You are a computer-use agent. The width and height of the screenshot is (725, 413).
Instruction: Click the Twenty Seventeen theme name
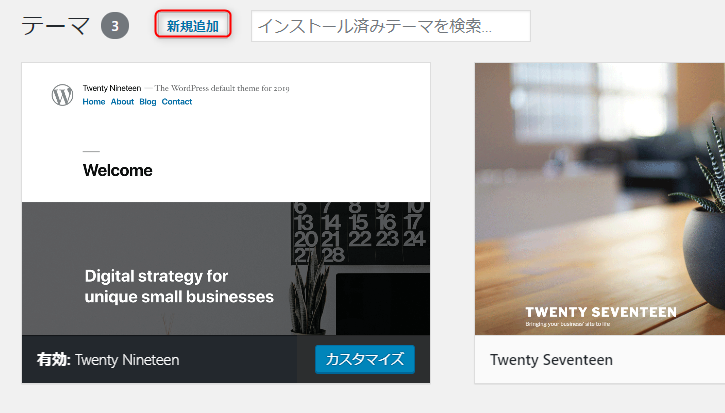coord(551,360)
